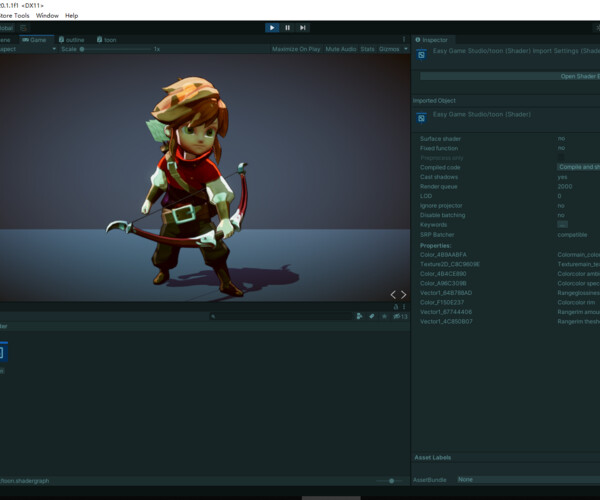Click the Asset Labels header
Viewport: 600px width, 500px height.
pyautogui.click(x=432, y=458)
